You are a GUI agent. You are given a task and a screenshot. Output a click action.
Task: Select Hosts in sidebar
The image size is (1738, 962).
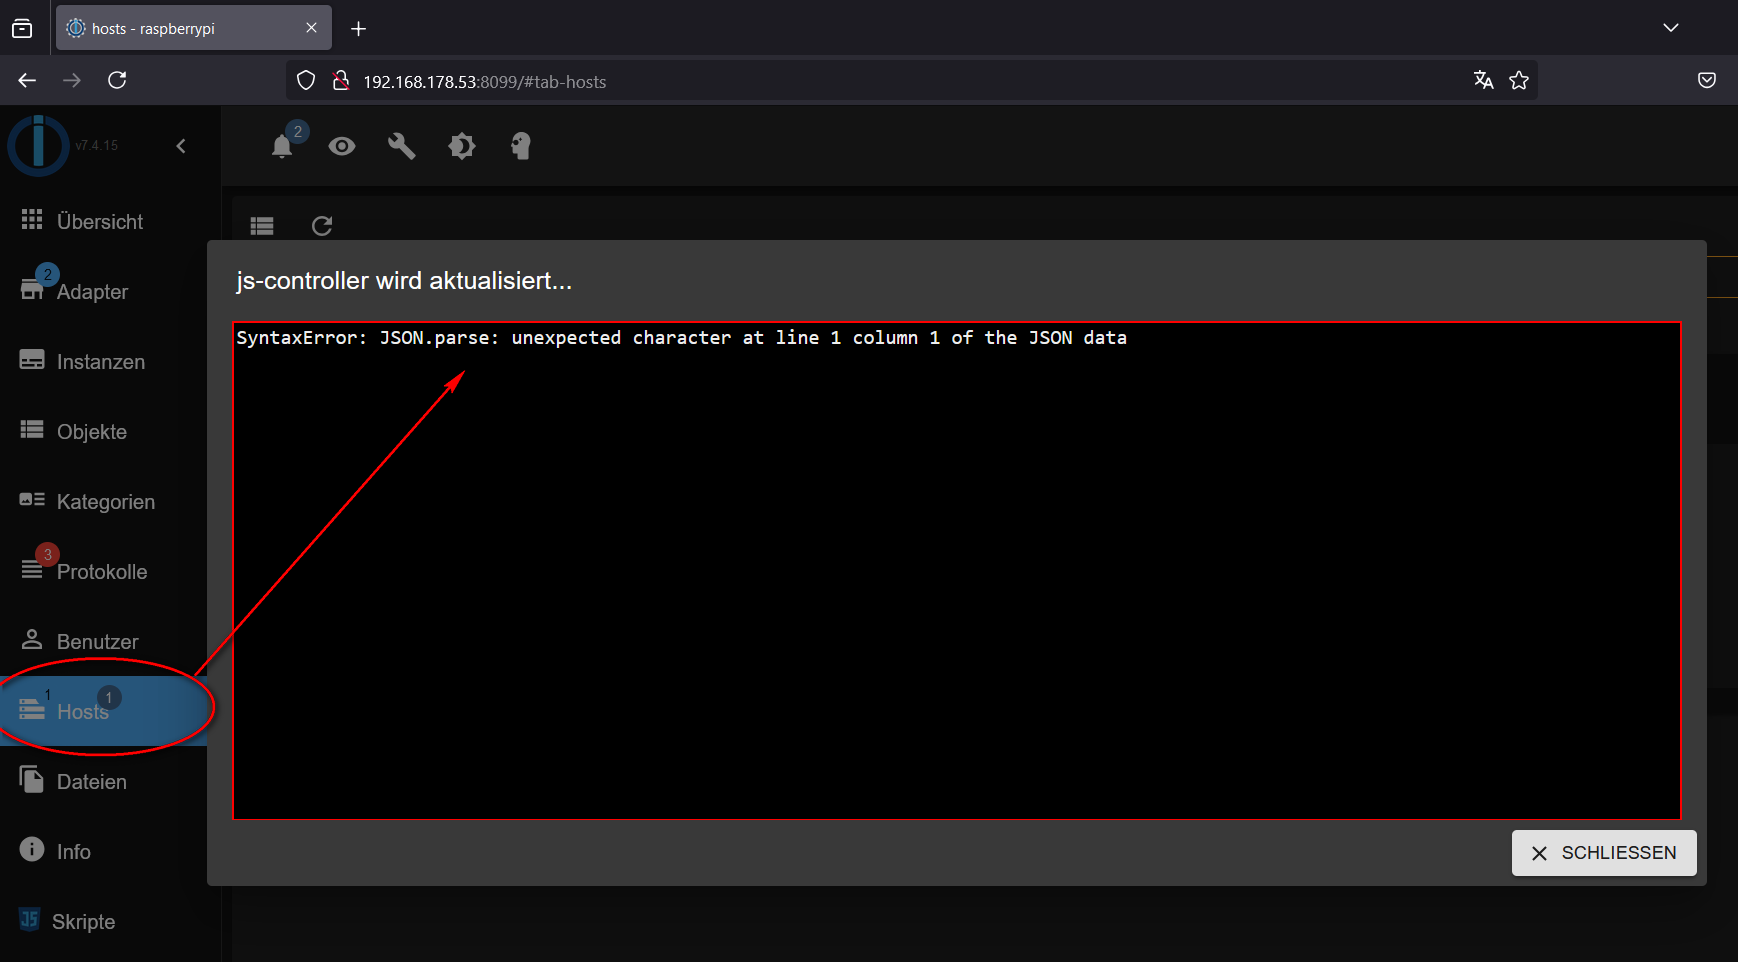(104, 711)
